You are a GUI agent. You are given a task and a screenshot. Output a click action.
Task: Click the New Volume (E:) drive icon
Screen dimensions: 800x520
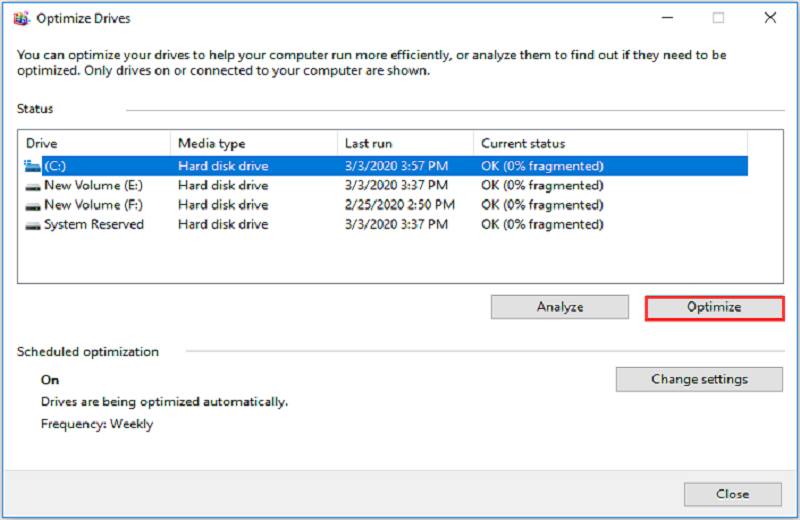coord(33,186)
